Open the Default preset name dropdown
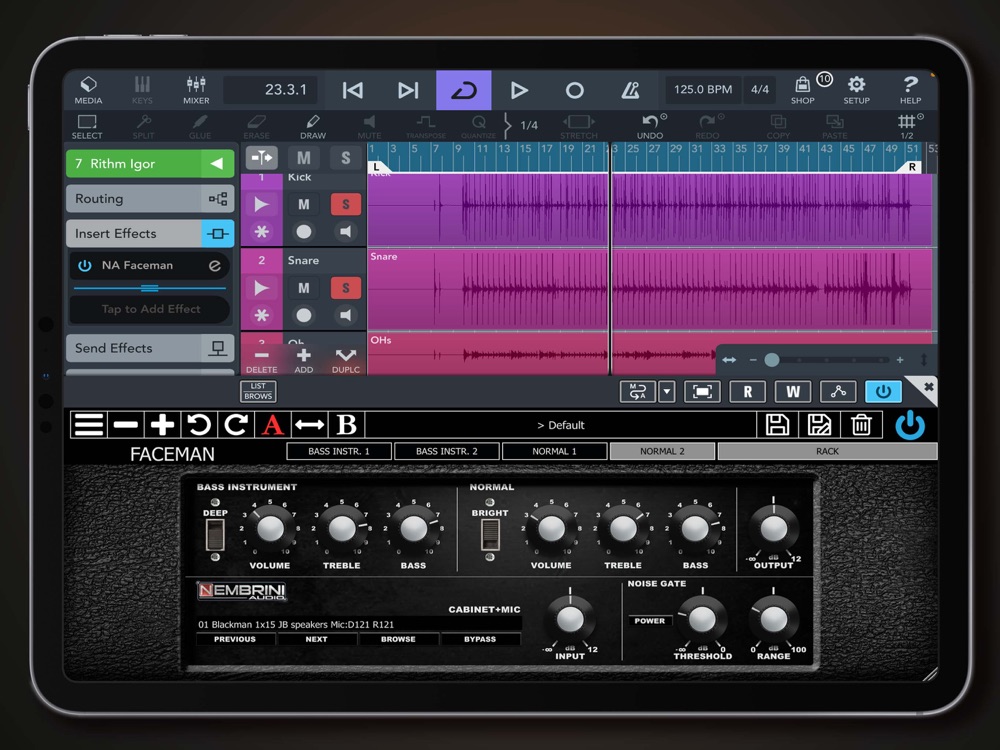The height and width of the screenshot is (750, 1000). [561, 425]
